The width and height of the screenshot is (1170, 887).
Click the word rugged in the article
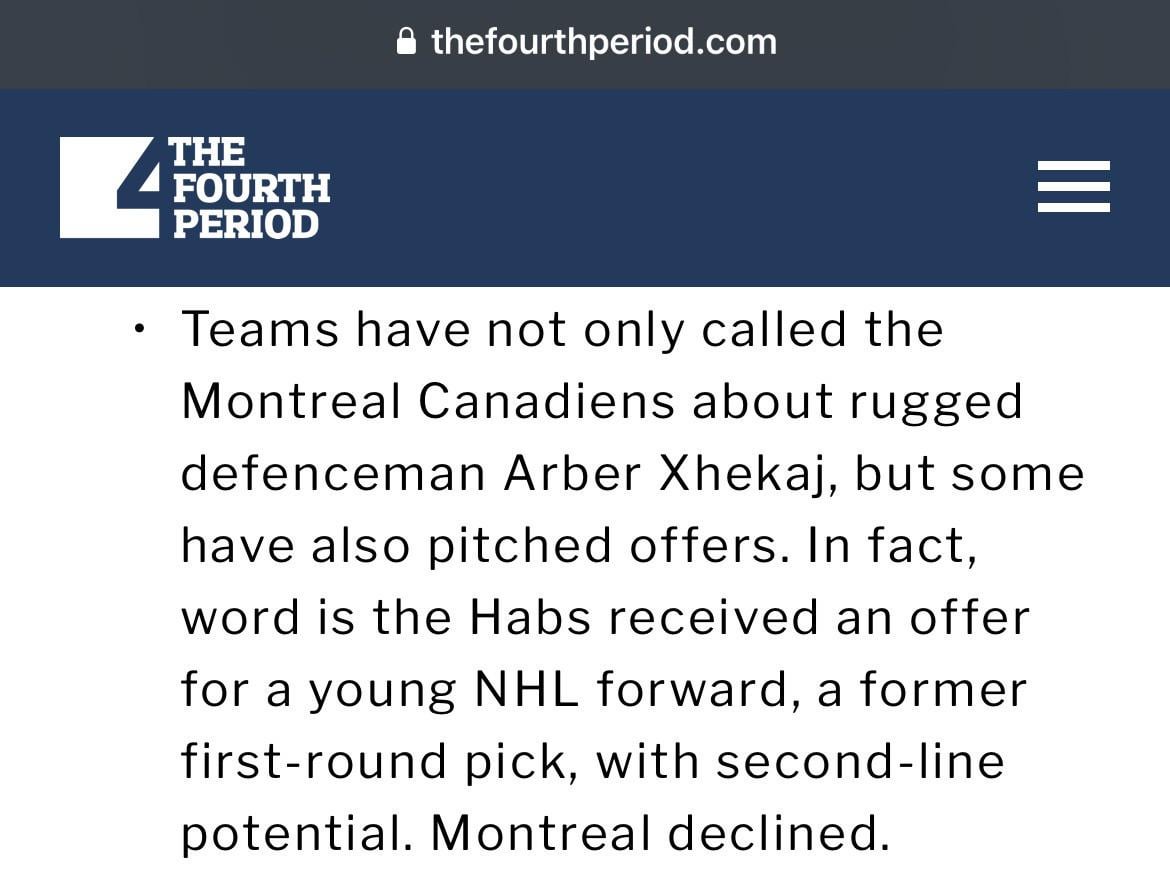pyautogui.click(x=936, y=401)
